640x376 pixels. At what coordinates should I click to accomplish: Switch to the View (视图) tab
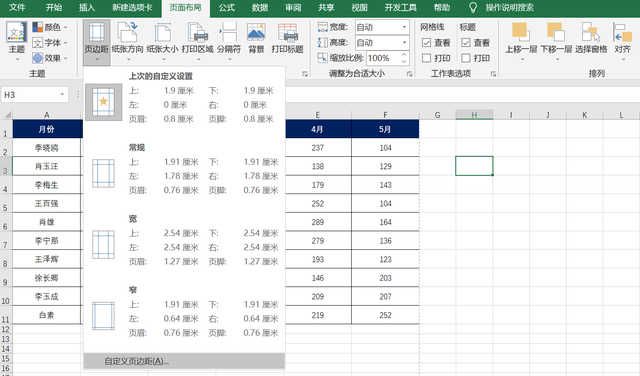(x=359, y=7)
